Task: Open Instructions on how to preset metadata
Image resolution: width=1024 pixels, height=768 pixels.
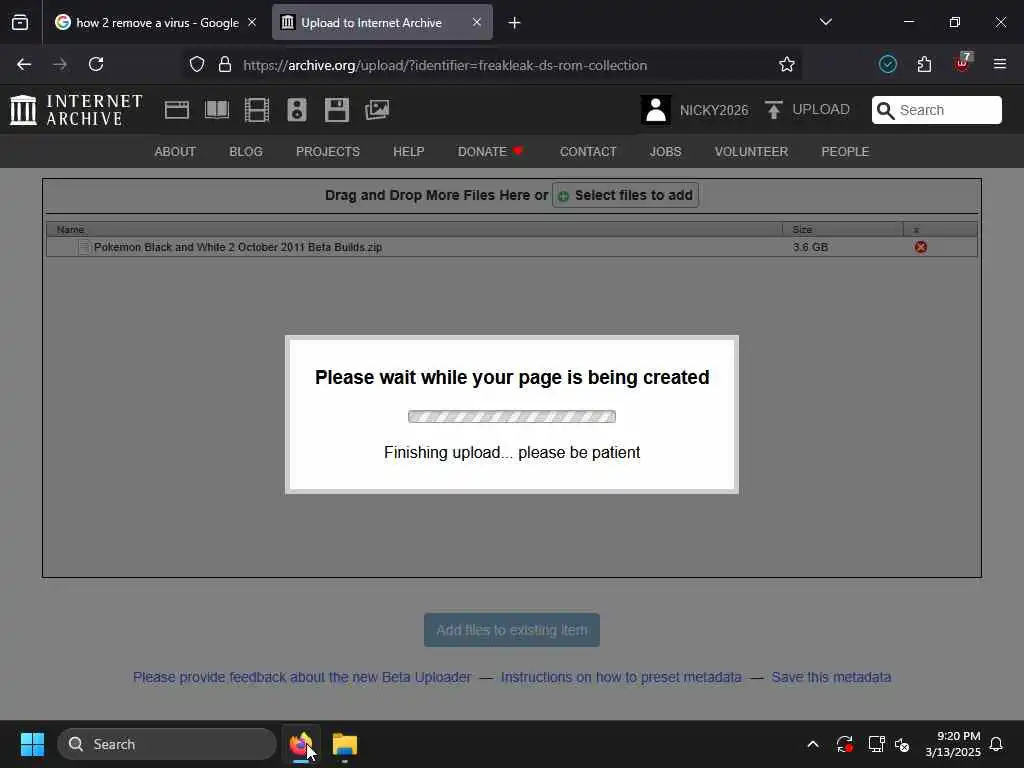Action: tap(621, 677)
